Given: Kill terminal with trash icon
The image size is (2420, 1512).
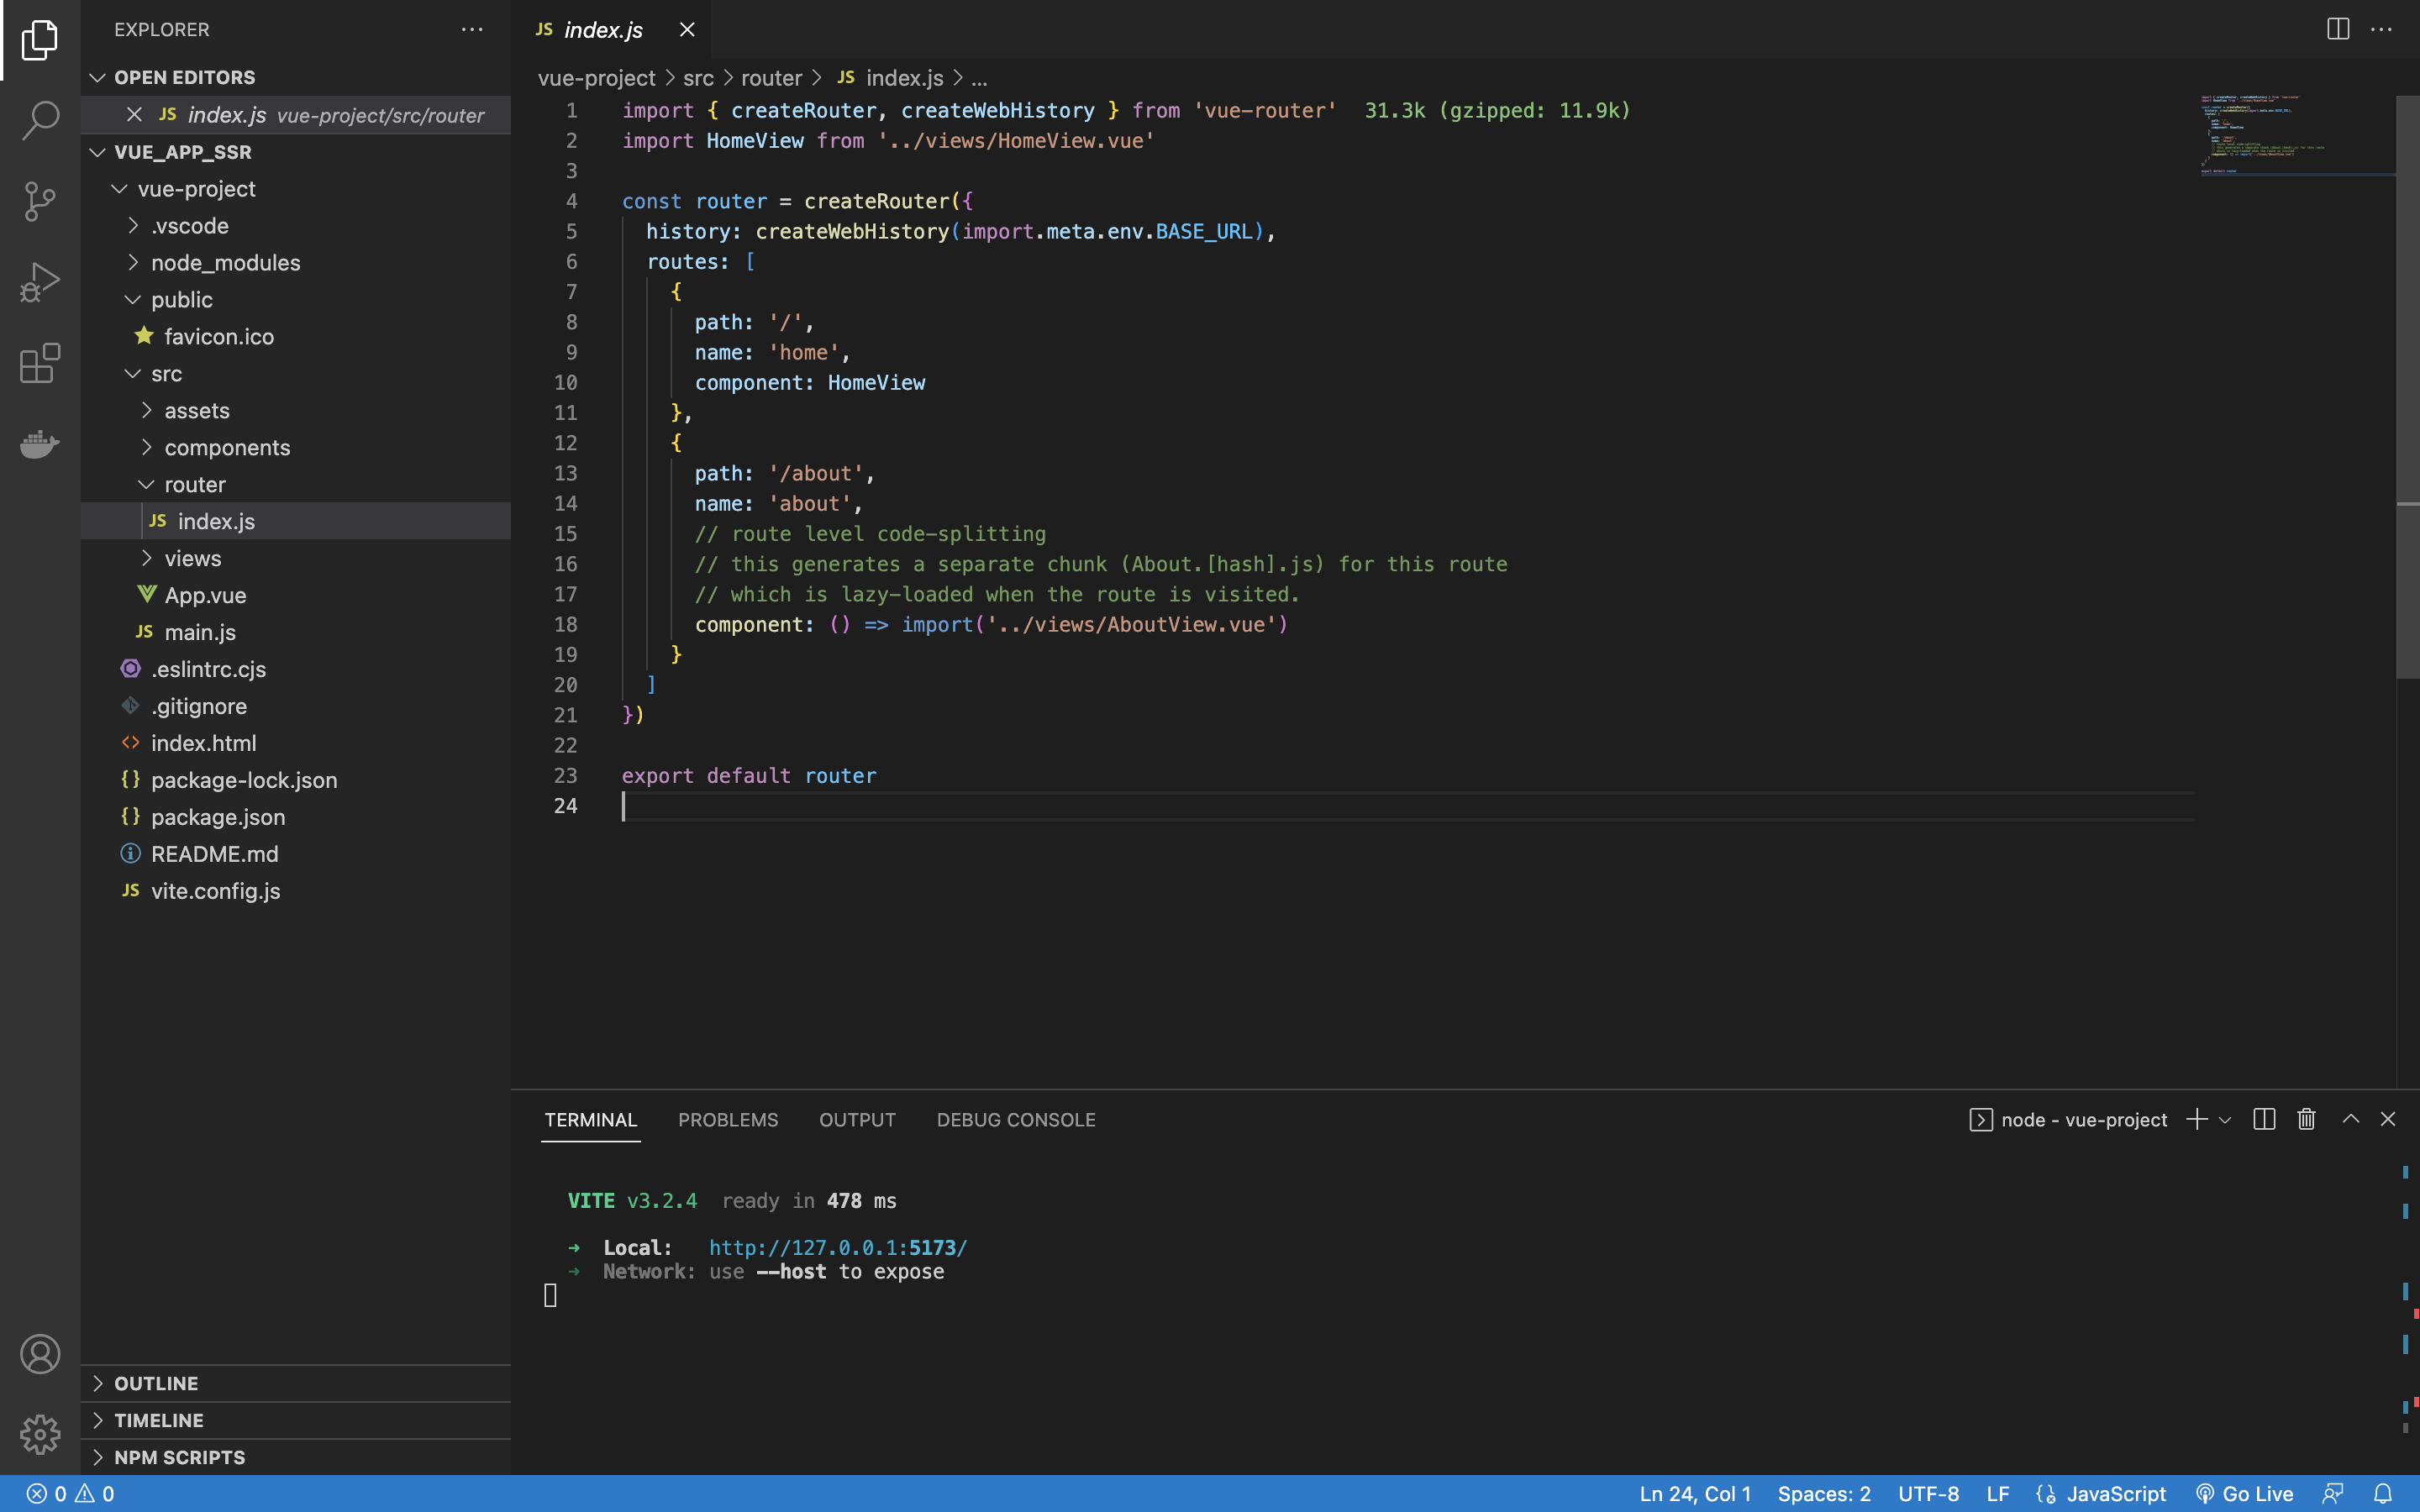Looking at the screenshot, I should tap(2306, 1119).
